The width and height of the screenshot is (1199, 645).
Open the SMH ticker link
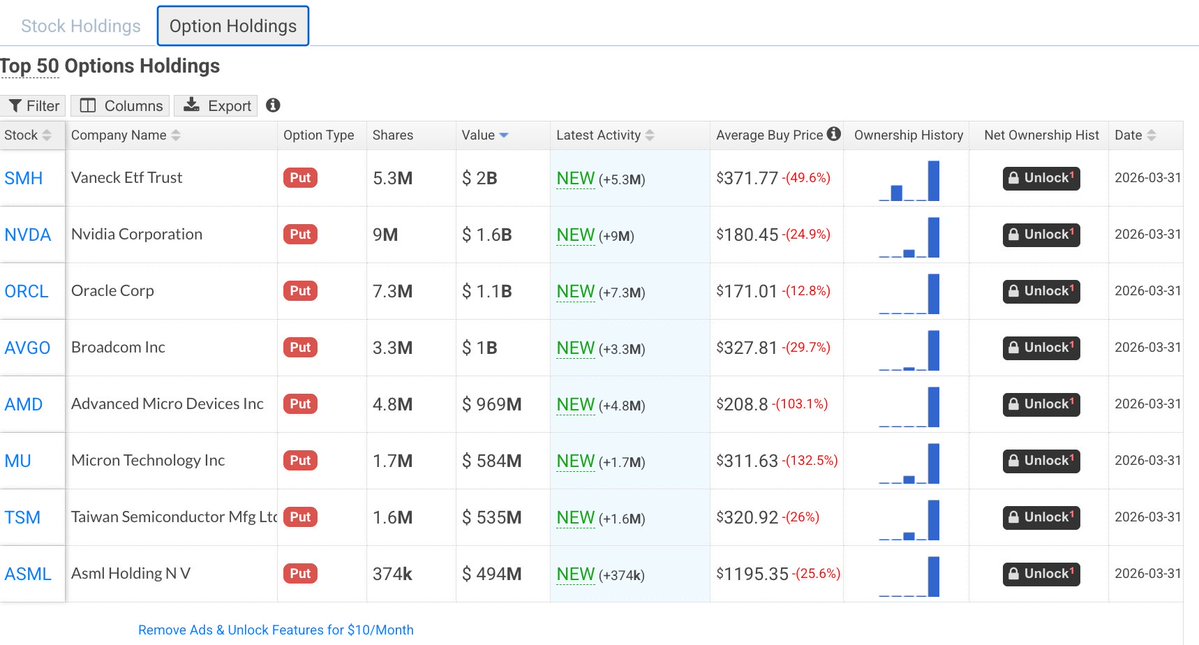24,178
